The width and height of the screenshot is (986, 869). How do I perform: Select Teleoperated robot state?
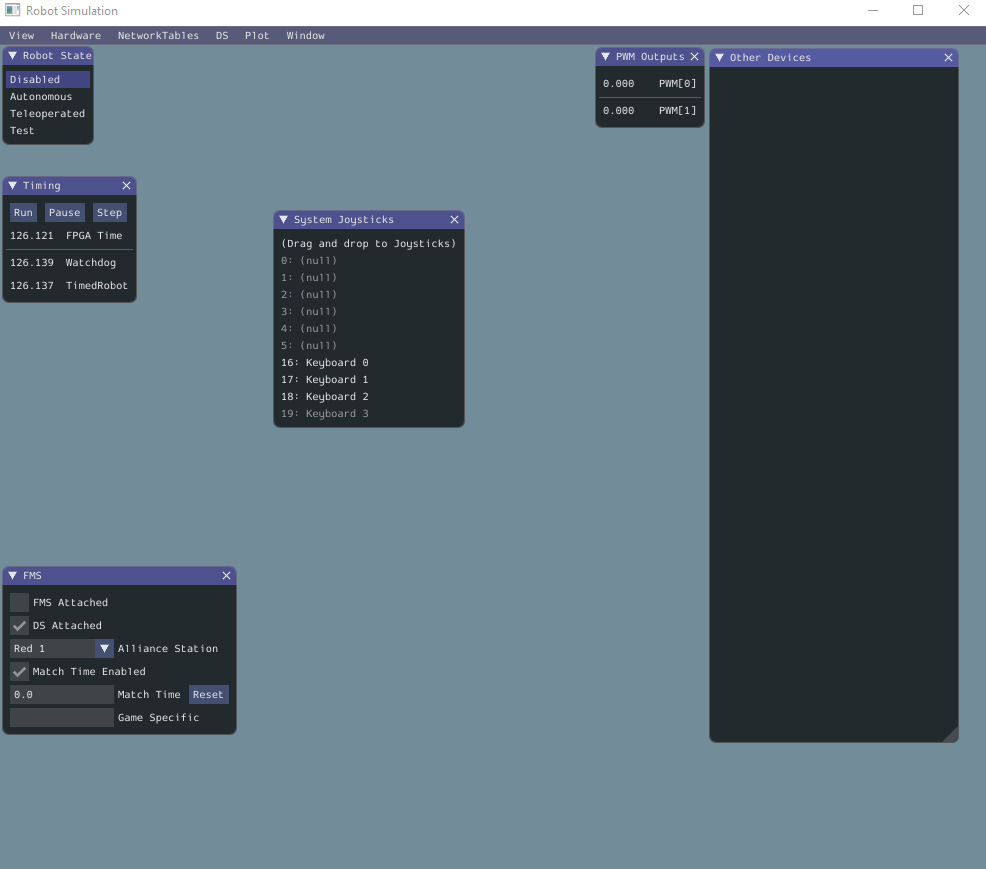coord(48,113)
